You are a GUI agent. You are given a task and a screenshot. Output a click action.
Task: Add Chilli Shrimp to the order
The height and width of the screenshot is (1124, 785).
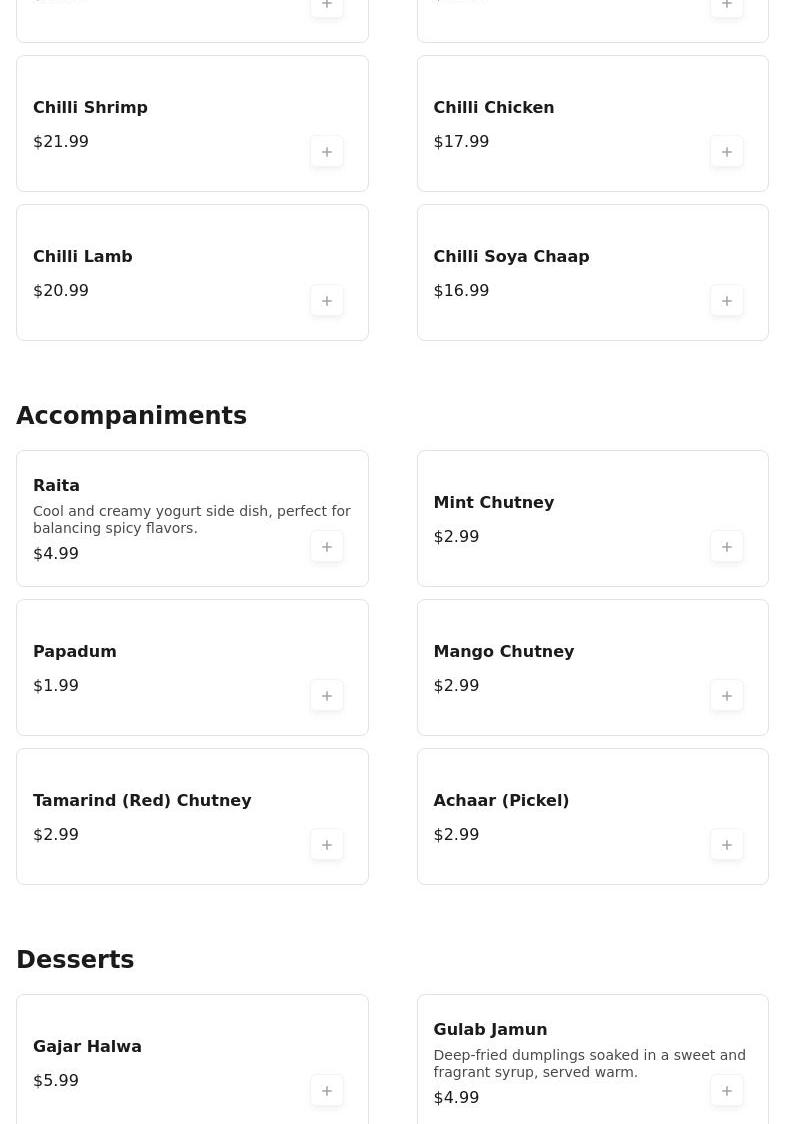click(327, 152)
